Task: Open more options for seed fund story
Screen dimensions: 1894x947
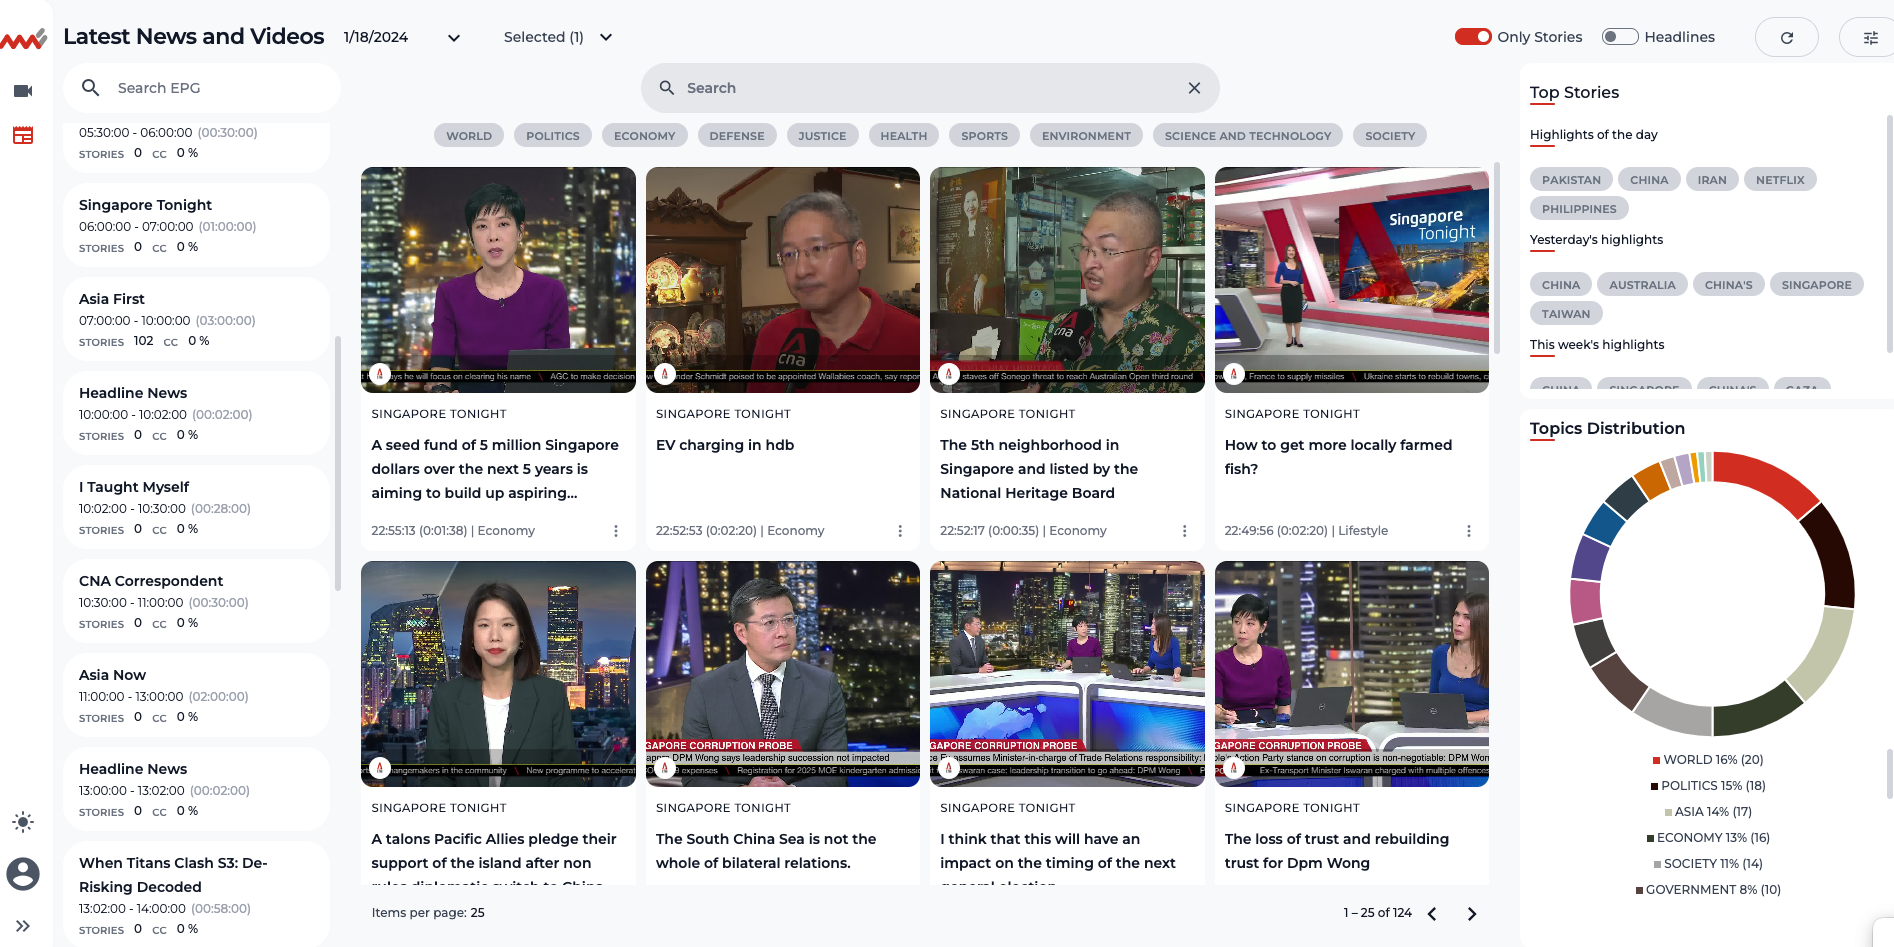Action: 616,531
